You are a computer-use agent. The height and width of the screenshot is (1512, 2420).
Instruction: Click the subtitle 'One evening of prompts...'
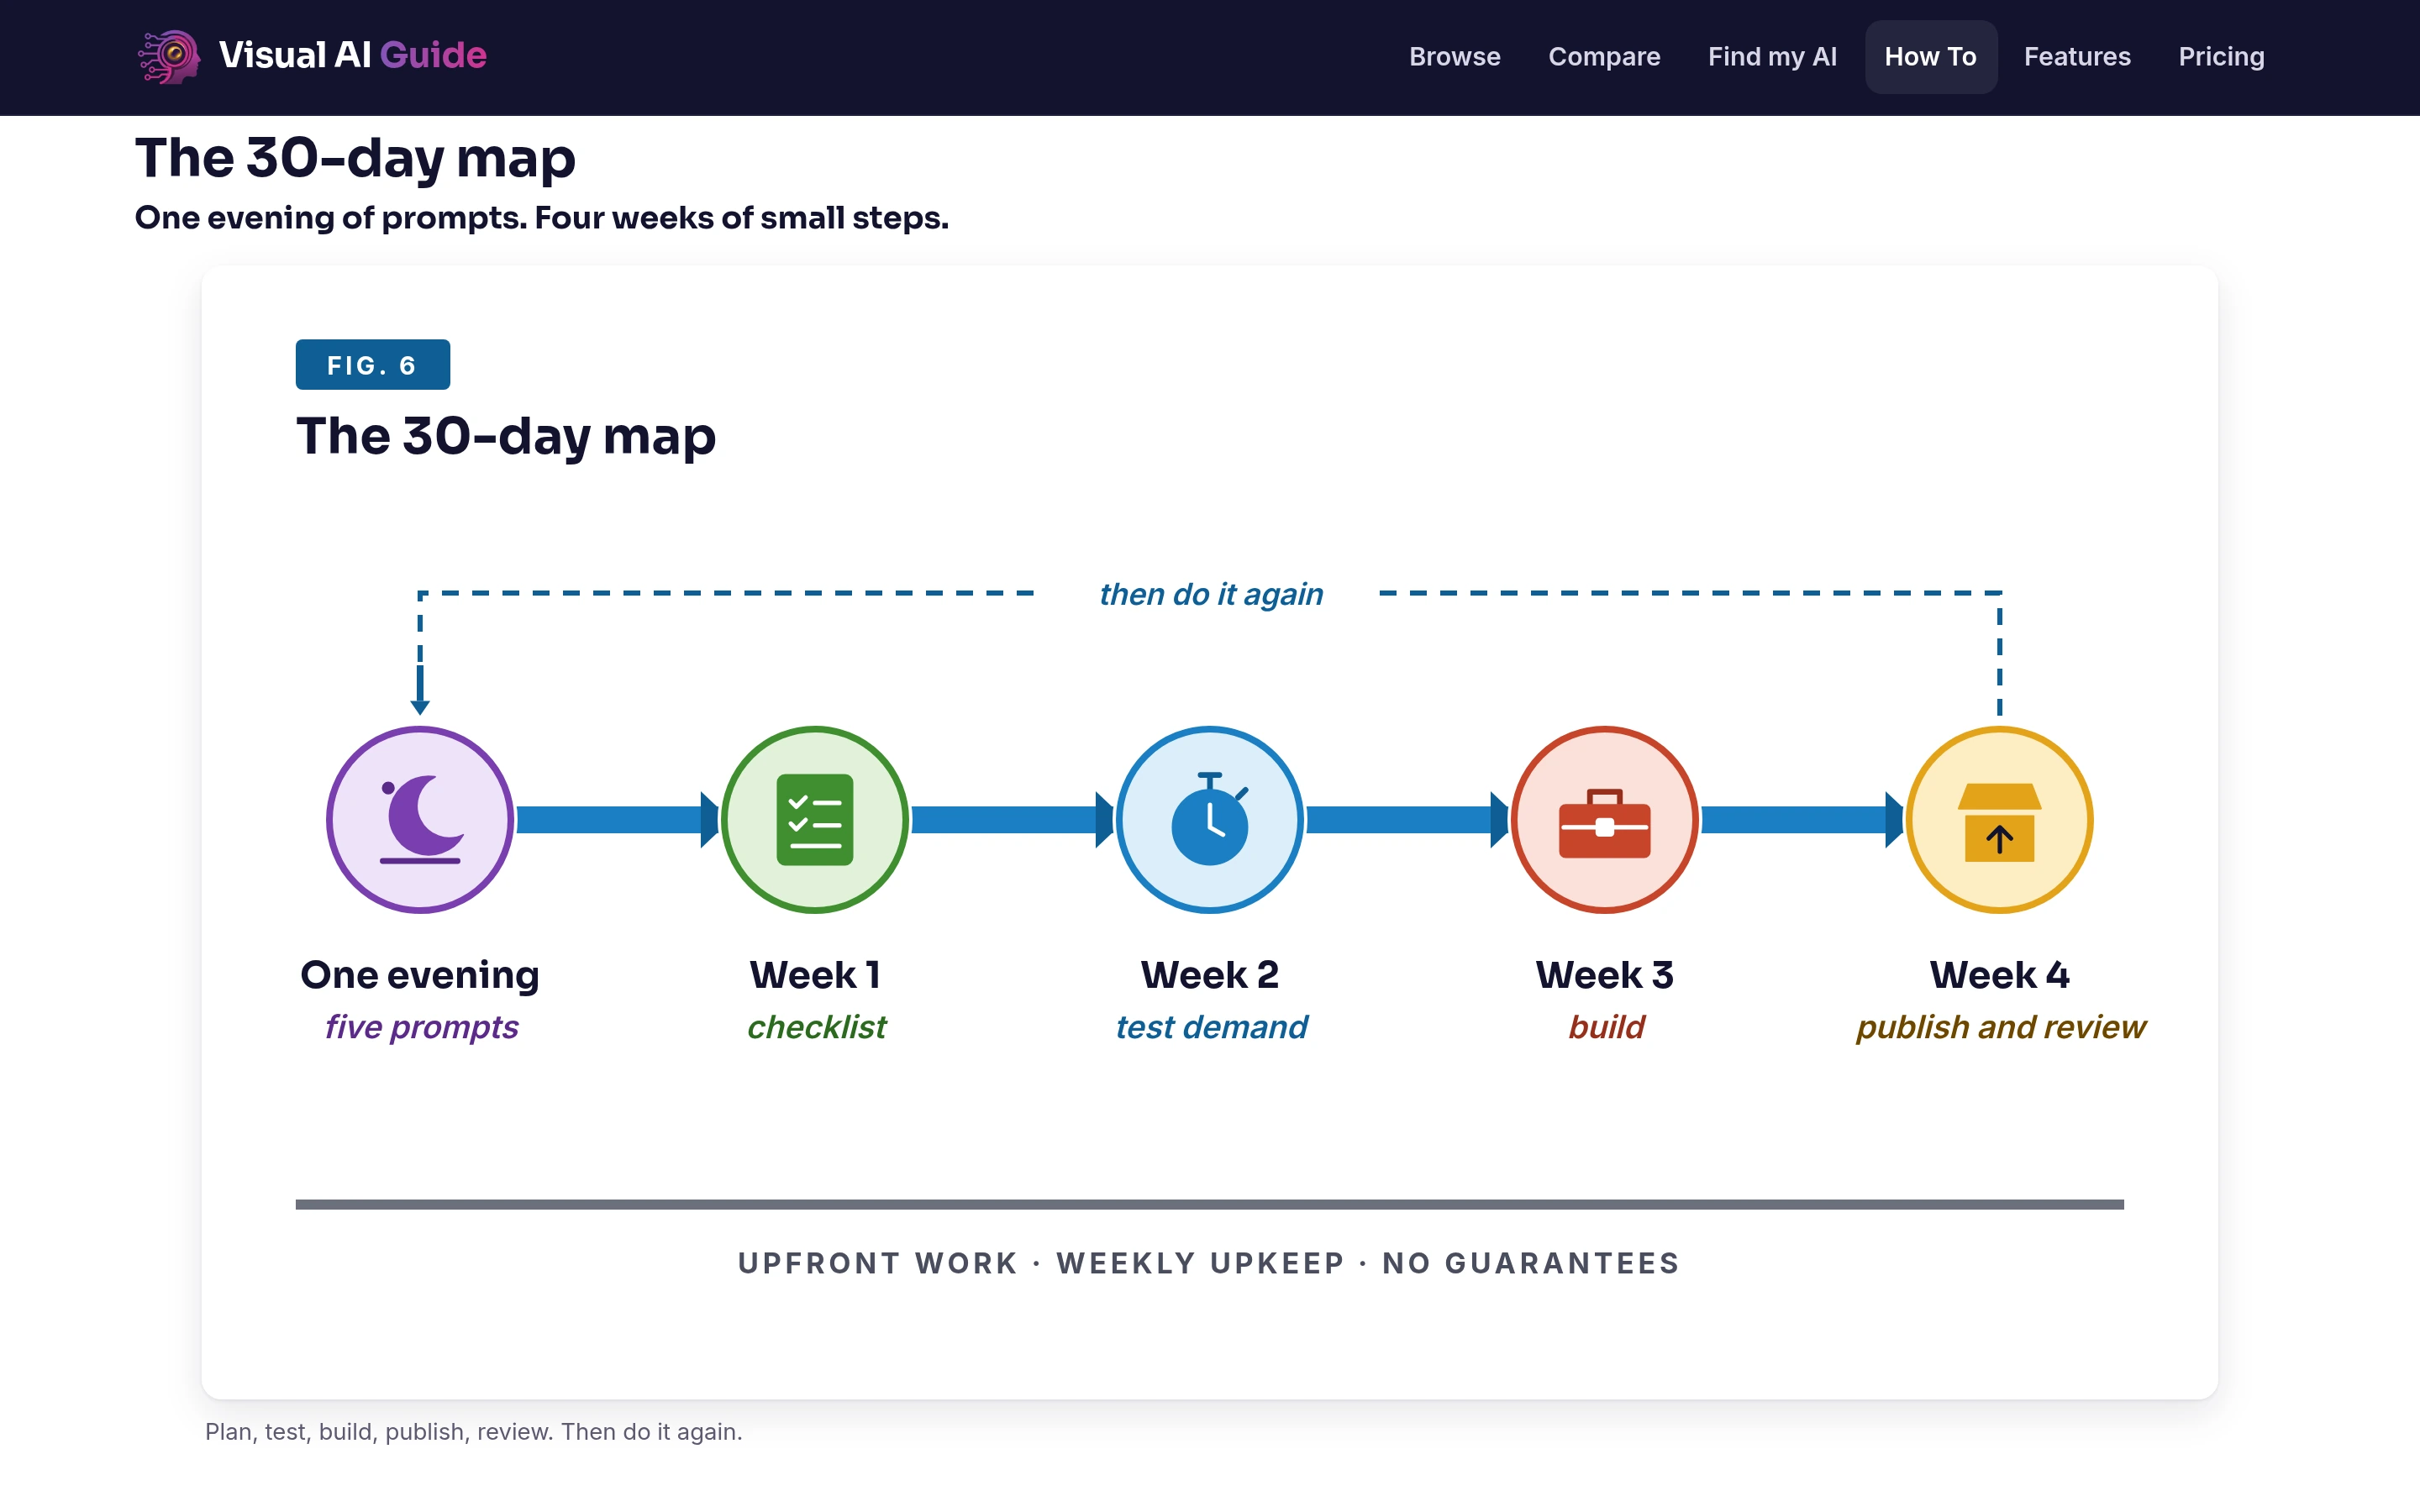[542, 218]
